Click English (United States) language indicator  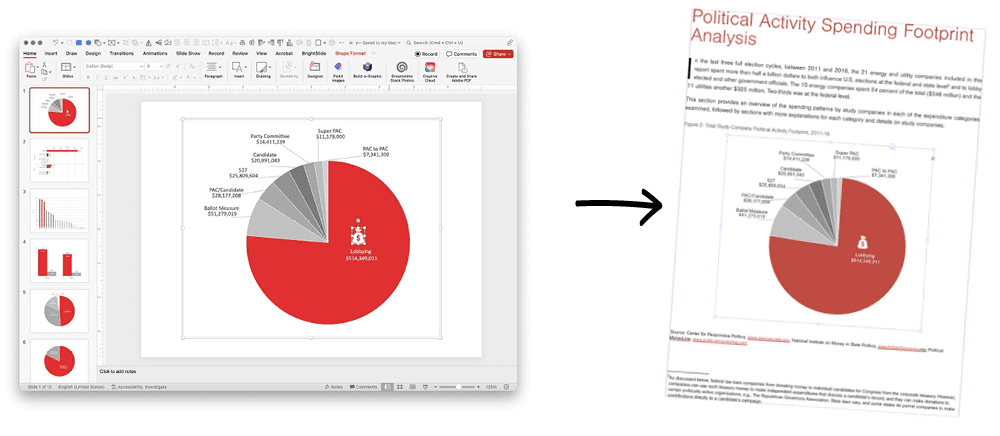[x=82, y=387]
